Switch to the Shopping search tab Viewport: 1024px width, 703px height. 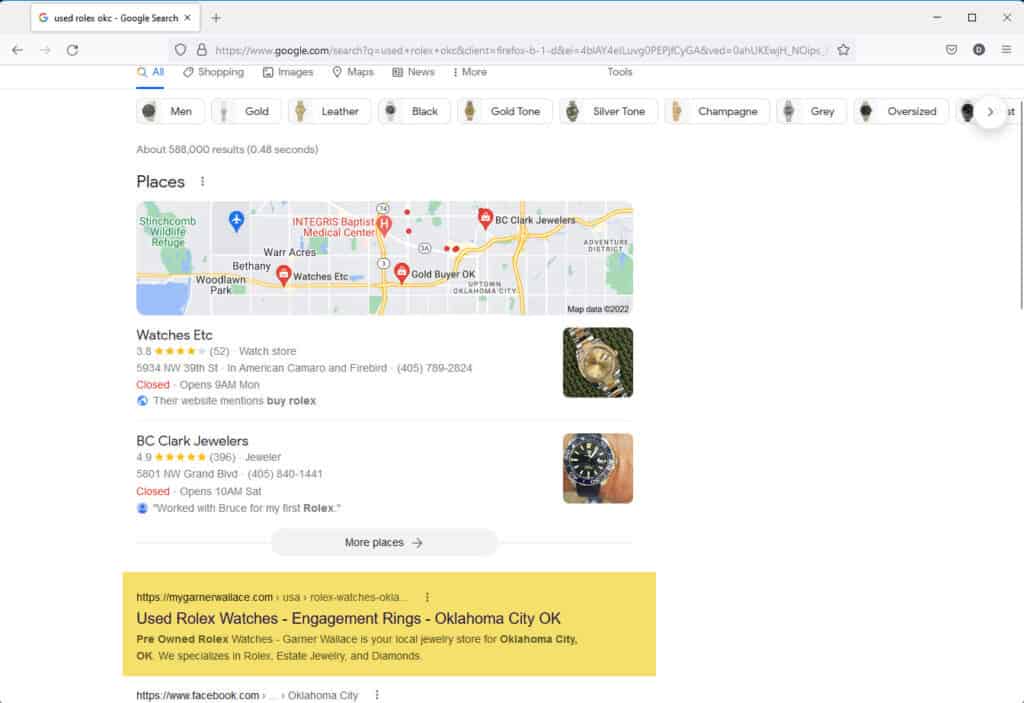214,72
